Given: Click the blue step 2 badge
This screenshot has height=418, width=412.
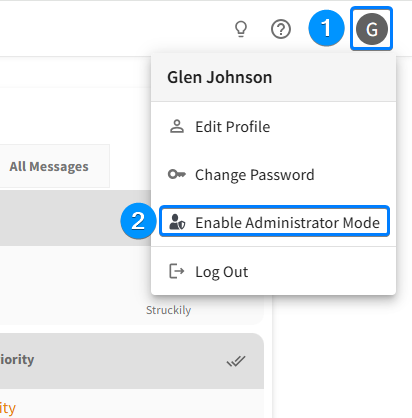Looking at the screenshot, I should tap(138, 221).
